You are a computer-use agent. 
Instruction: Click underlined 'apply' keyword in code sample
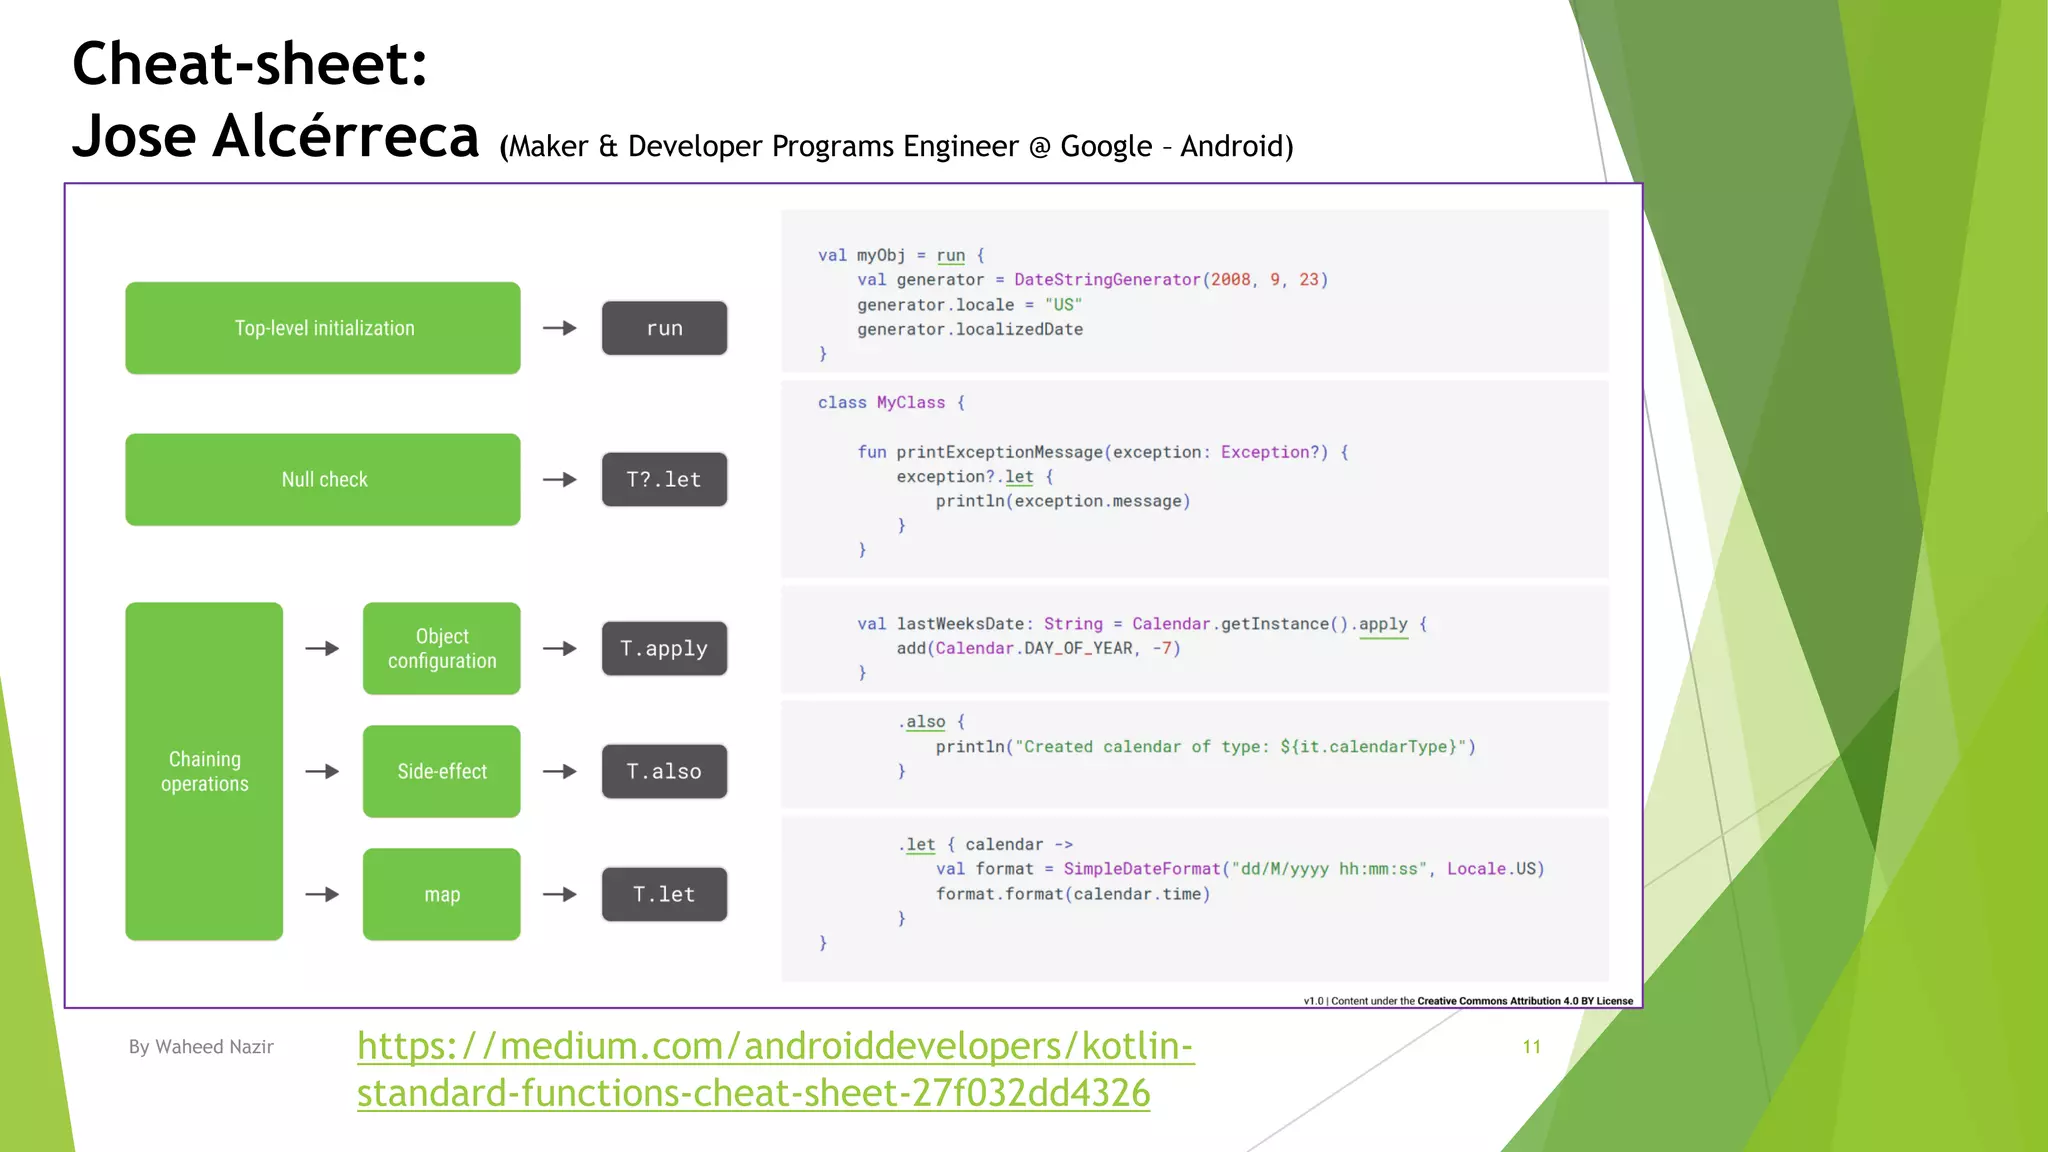tap(1382, 624)
